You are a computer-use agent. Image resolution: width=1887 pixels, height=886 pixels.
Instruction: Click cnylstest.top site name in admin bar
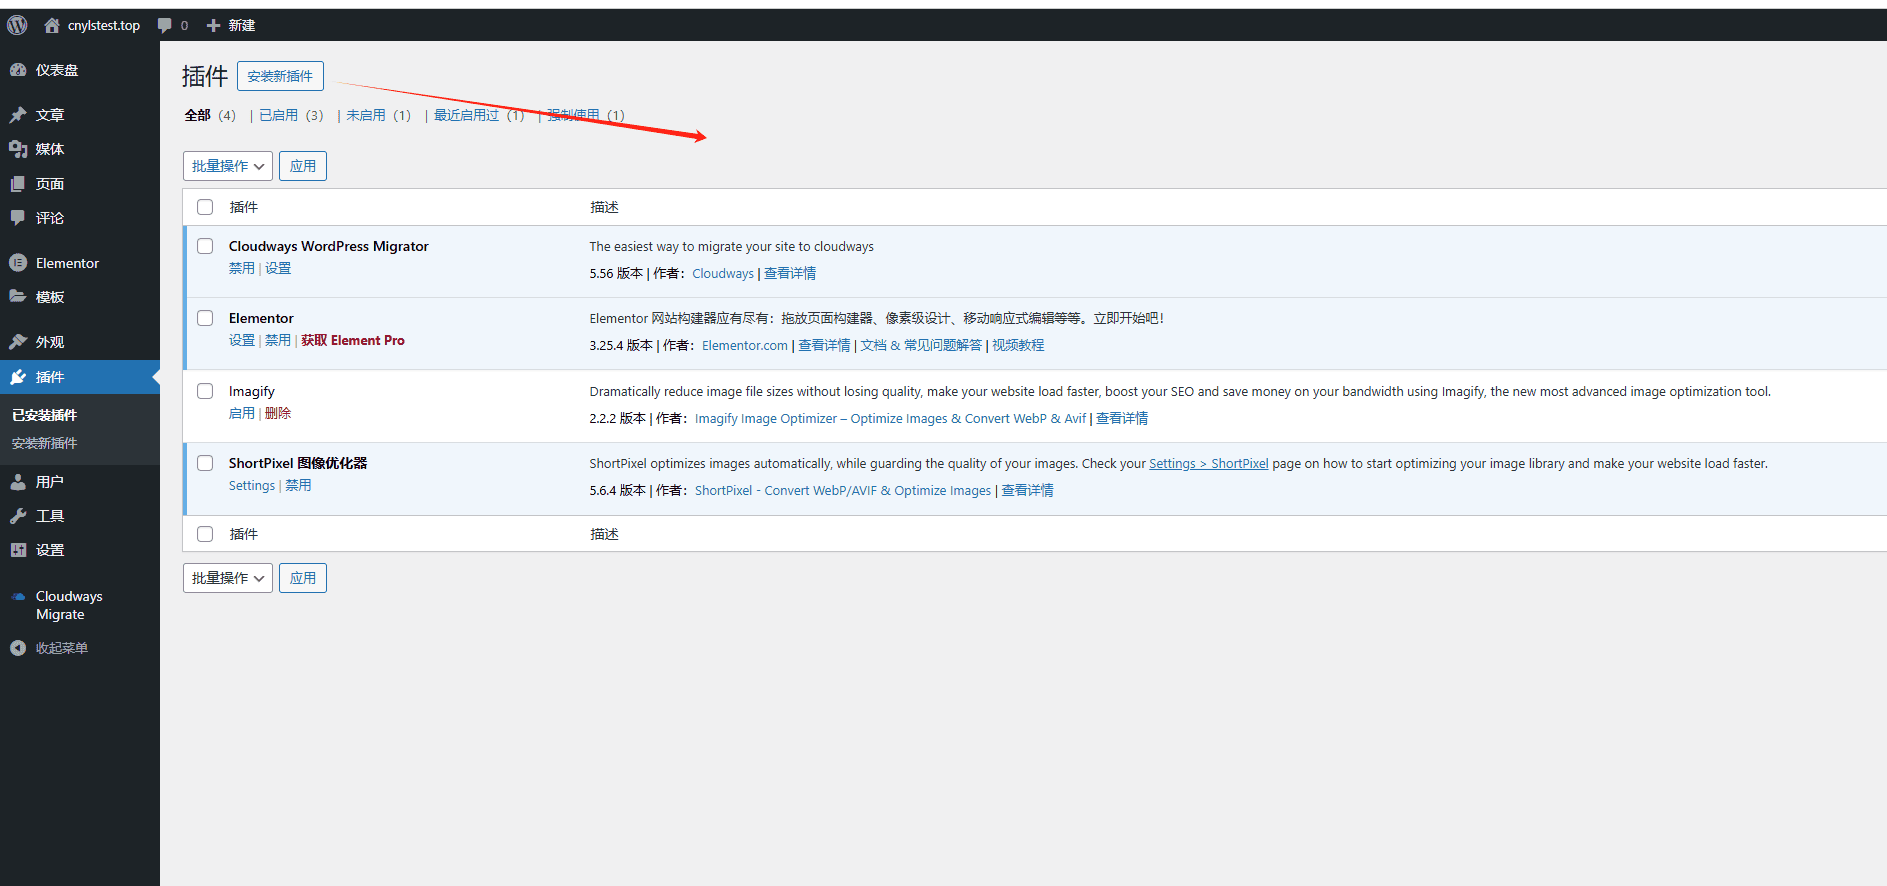(x=104, y=25)
